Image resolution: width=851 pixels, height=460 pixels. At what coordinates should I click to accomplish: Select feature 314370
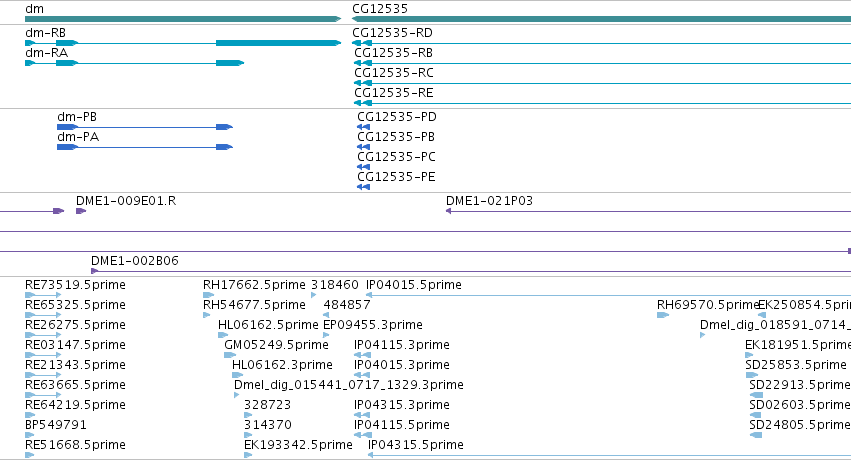pos(268,425)
